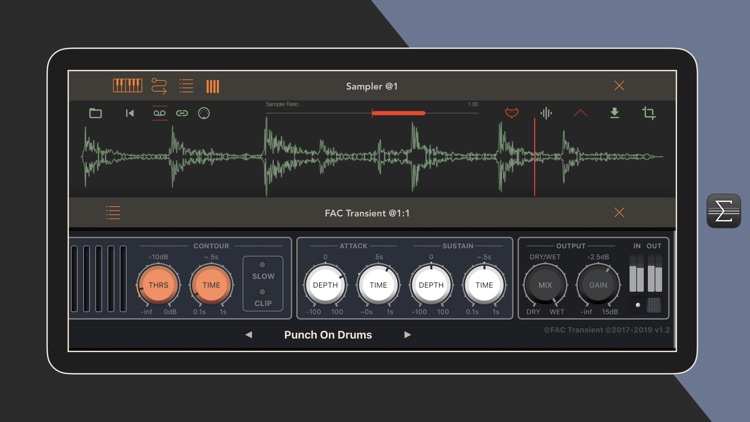Click the red upward chevron icon
Viewport: 750px width, 422px height.
580,113
